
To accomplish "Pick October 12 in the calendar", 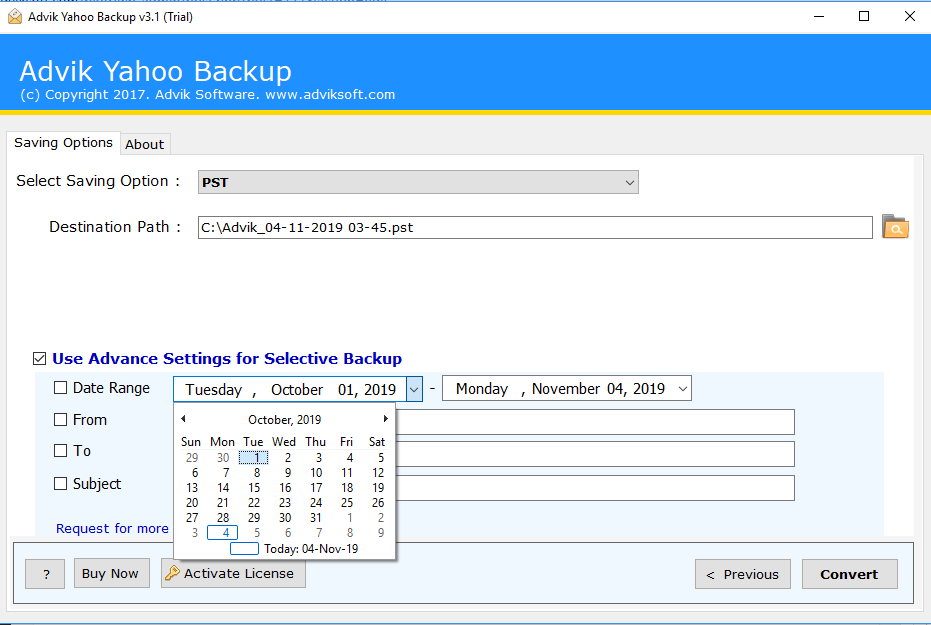I will (x=378, y=473).
